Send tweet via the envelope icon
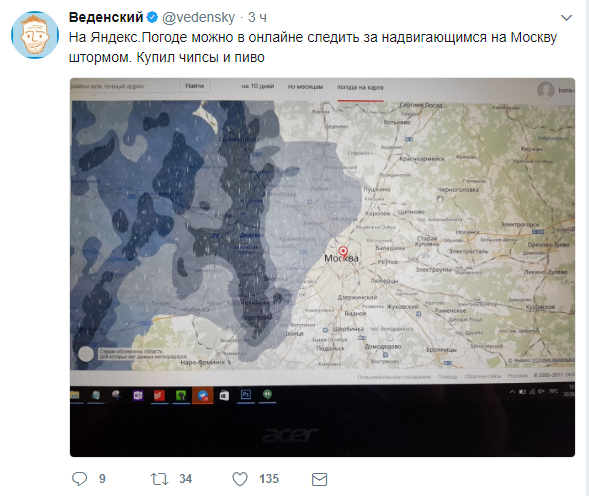The height and width of the screenshot is (496, 589). [x=319, y=479]
